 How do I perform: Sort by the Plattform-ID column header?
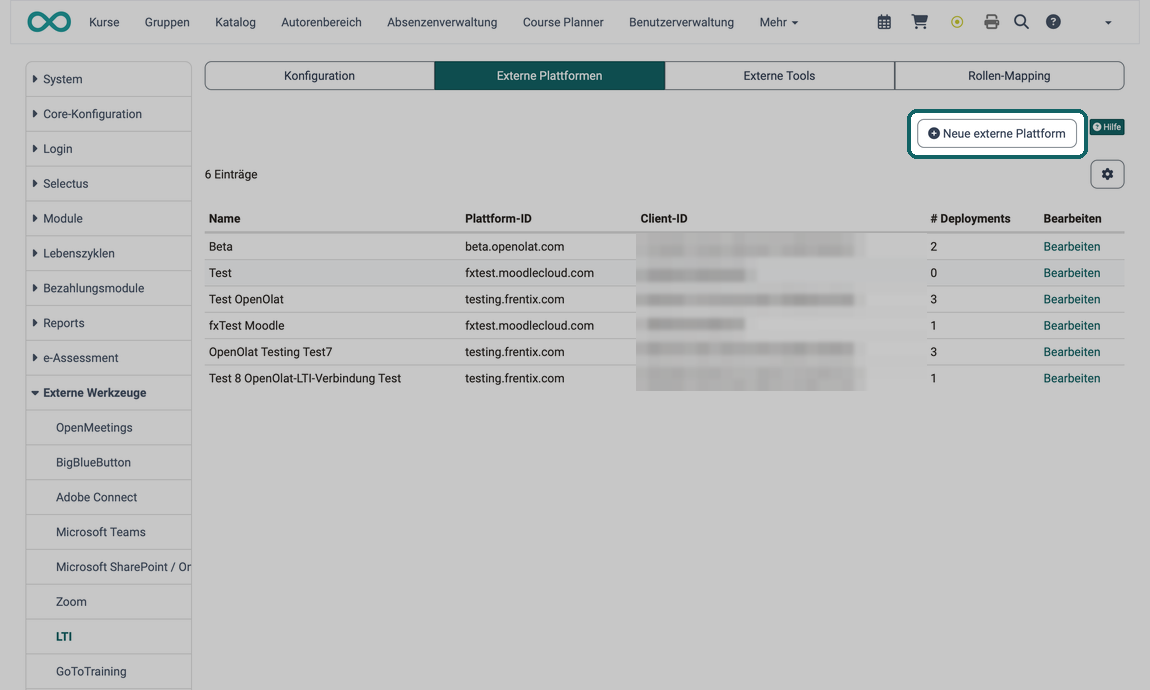(498, 219)
